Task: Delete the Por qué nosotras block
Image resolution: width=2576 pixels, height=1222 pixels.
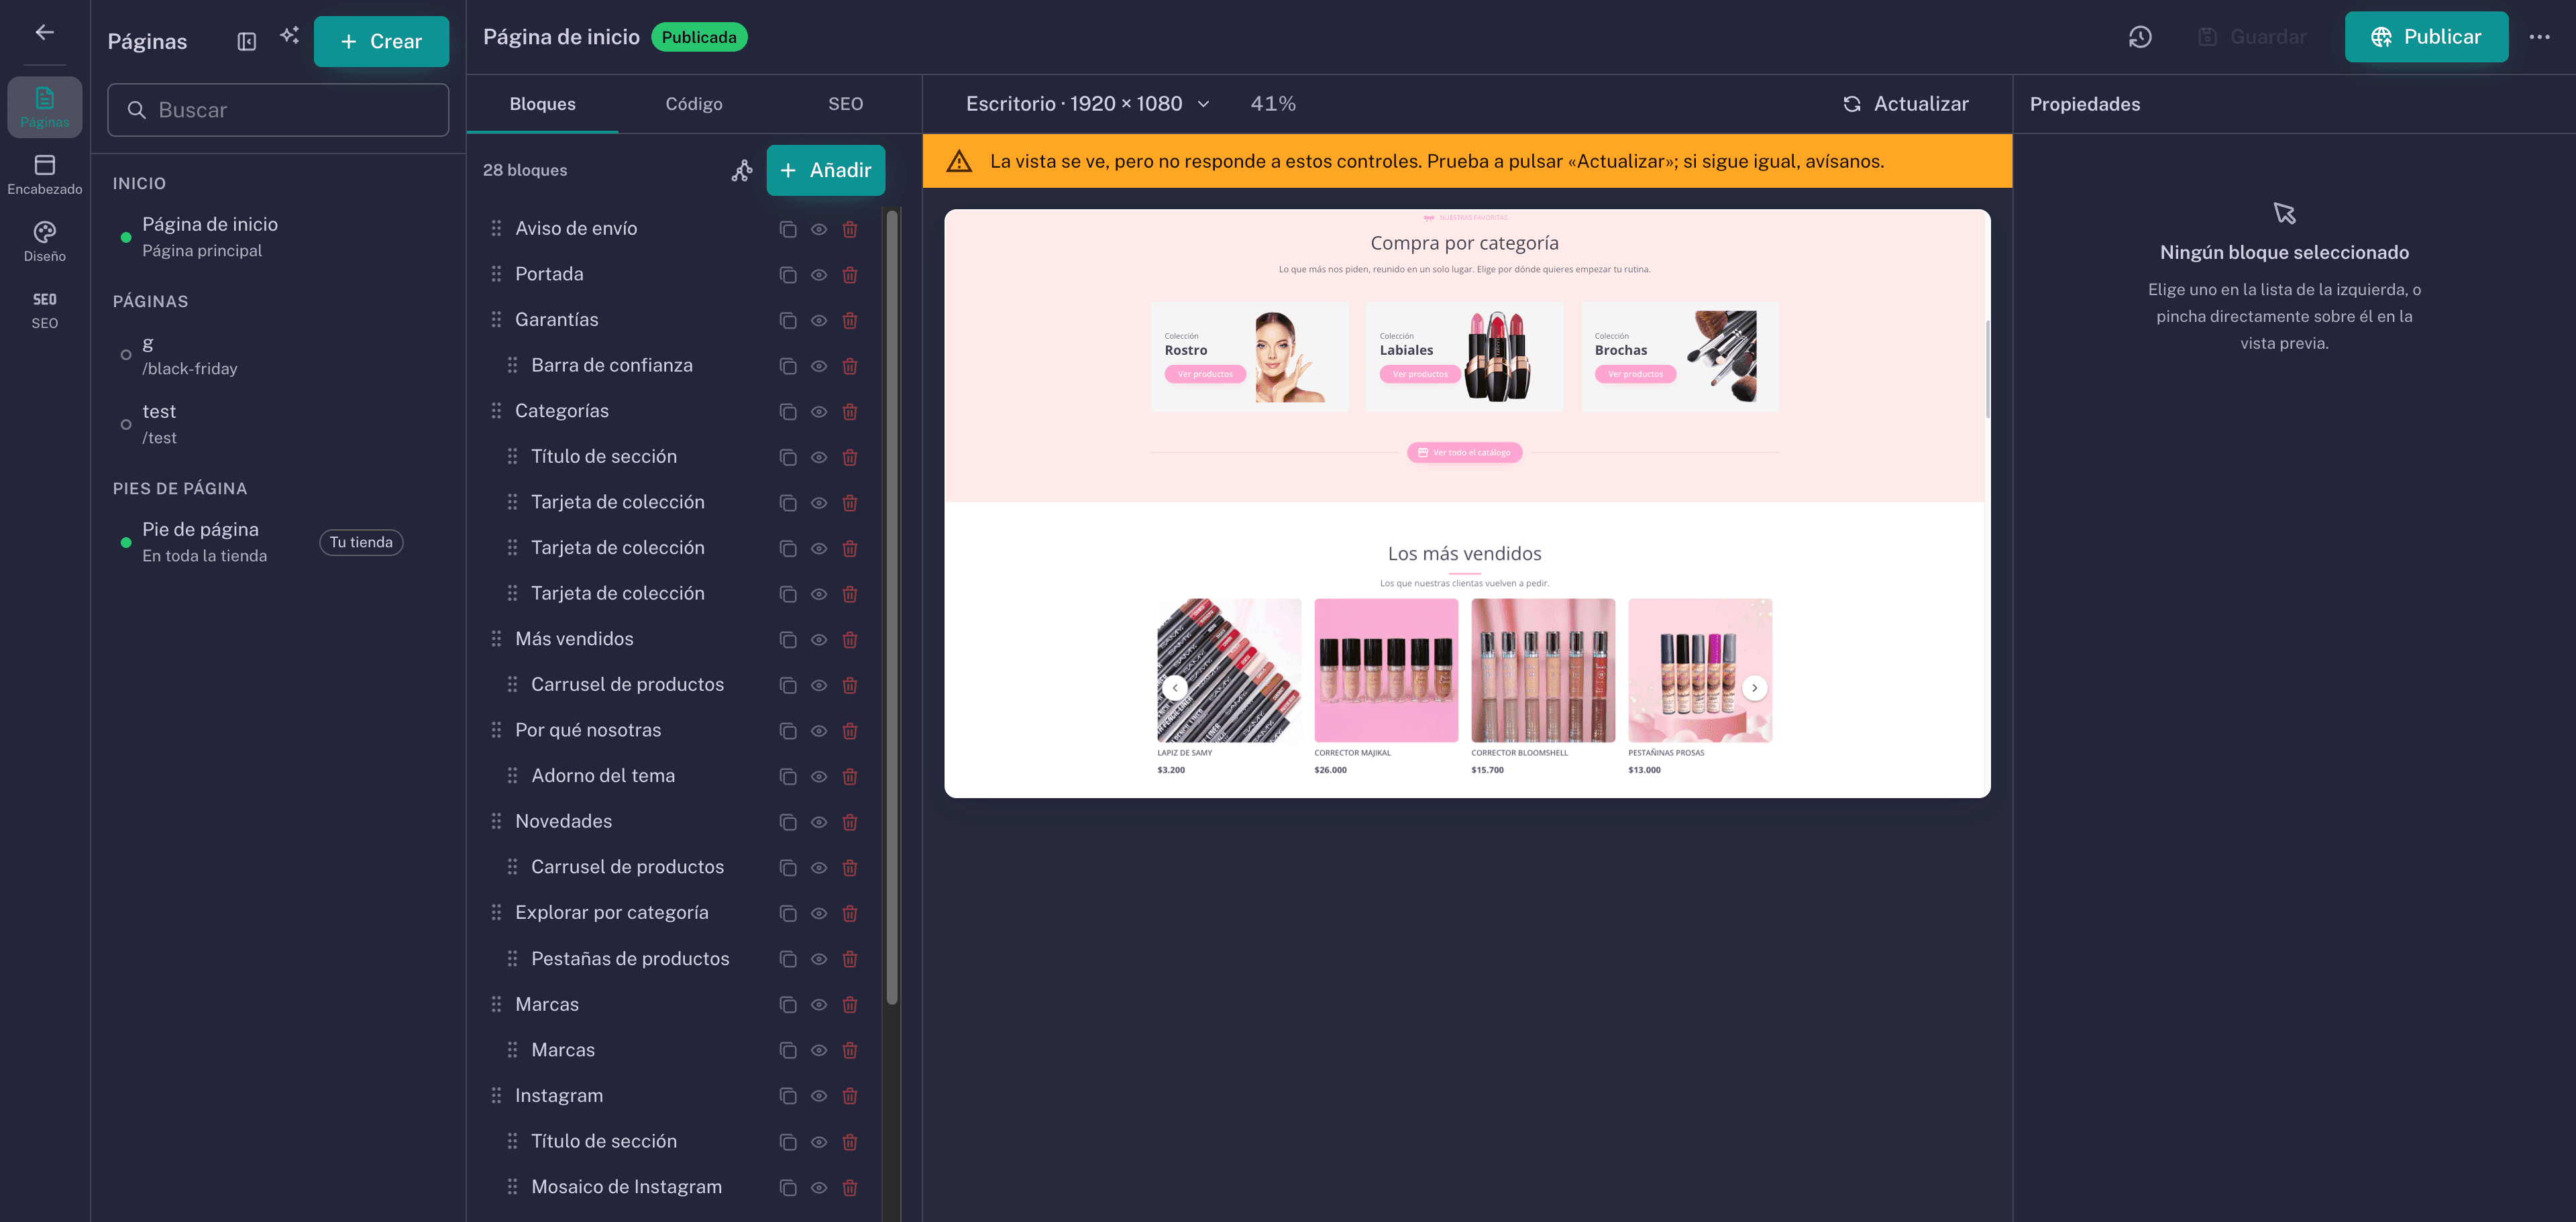Action: [850, 731]
